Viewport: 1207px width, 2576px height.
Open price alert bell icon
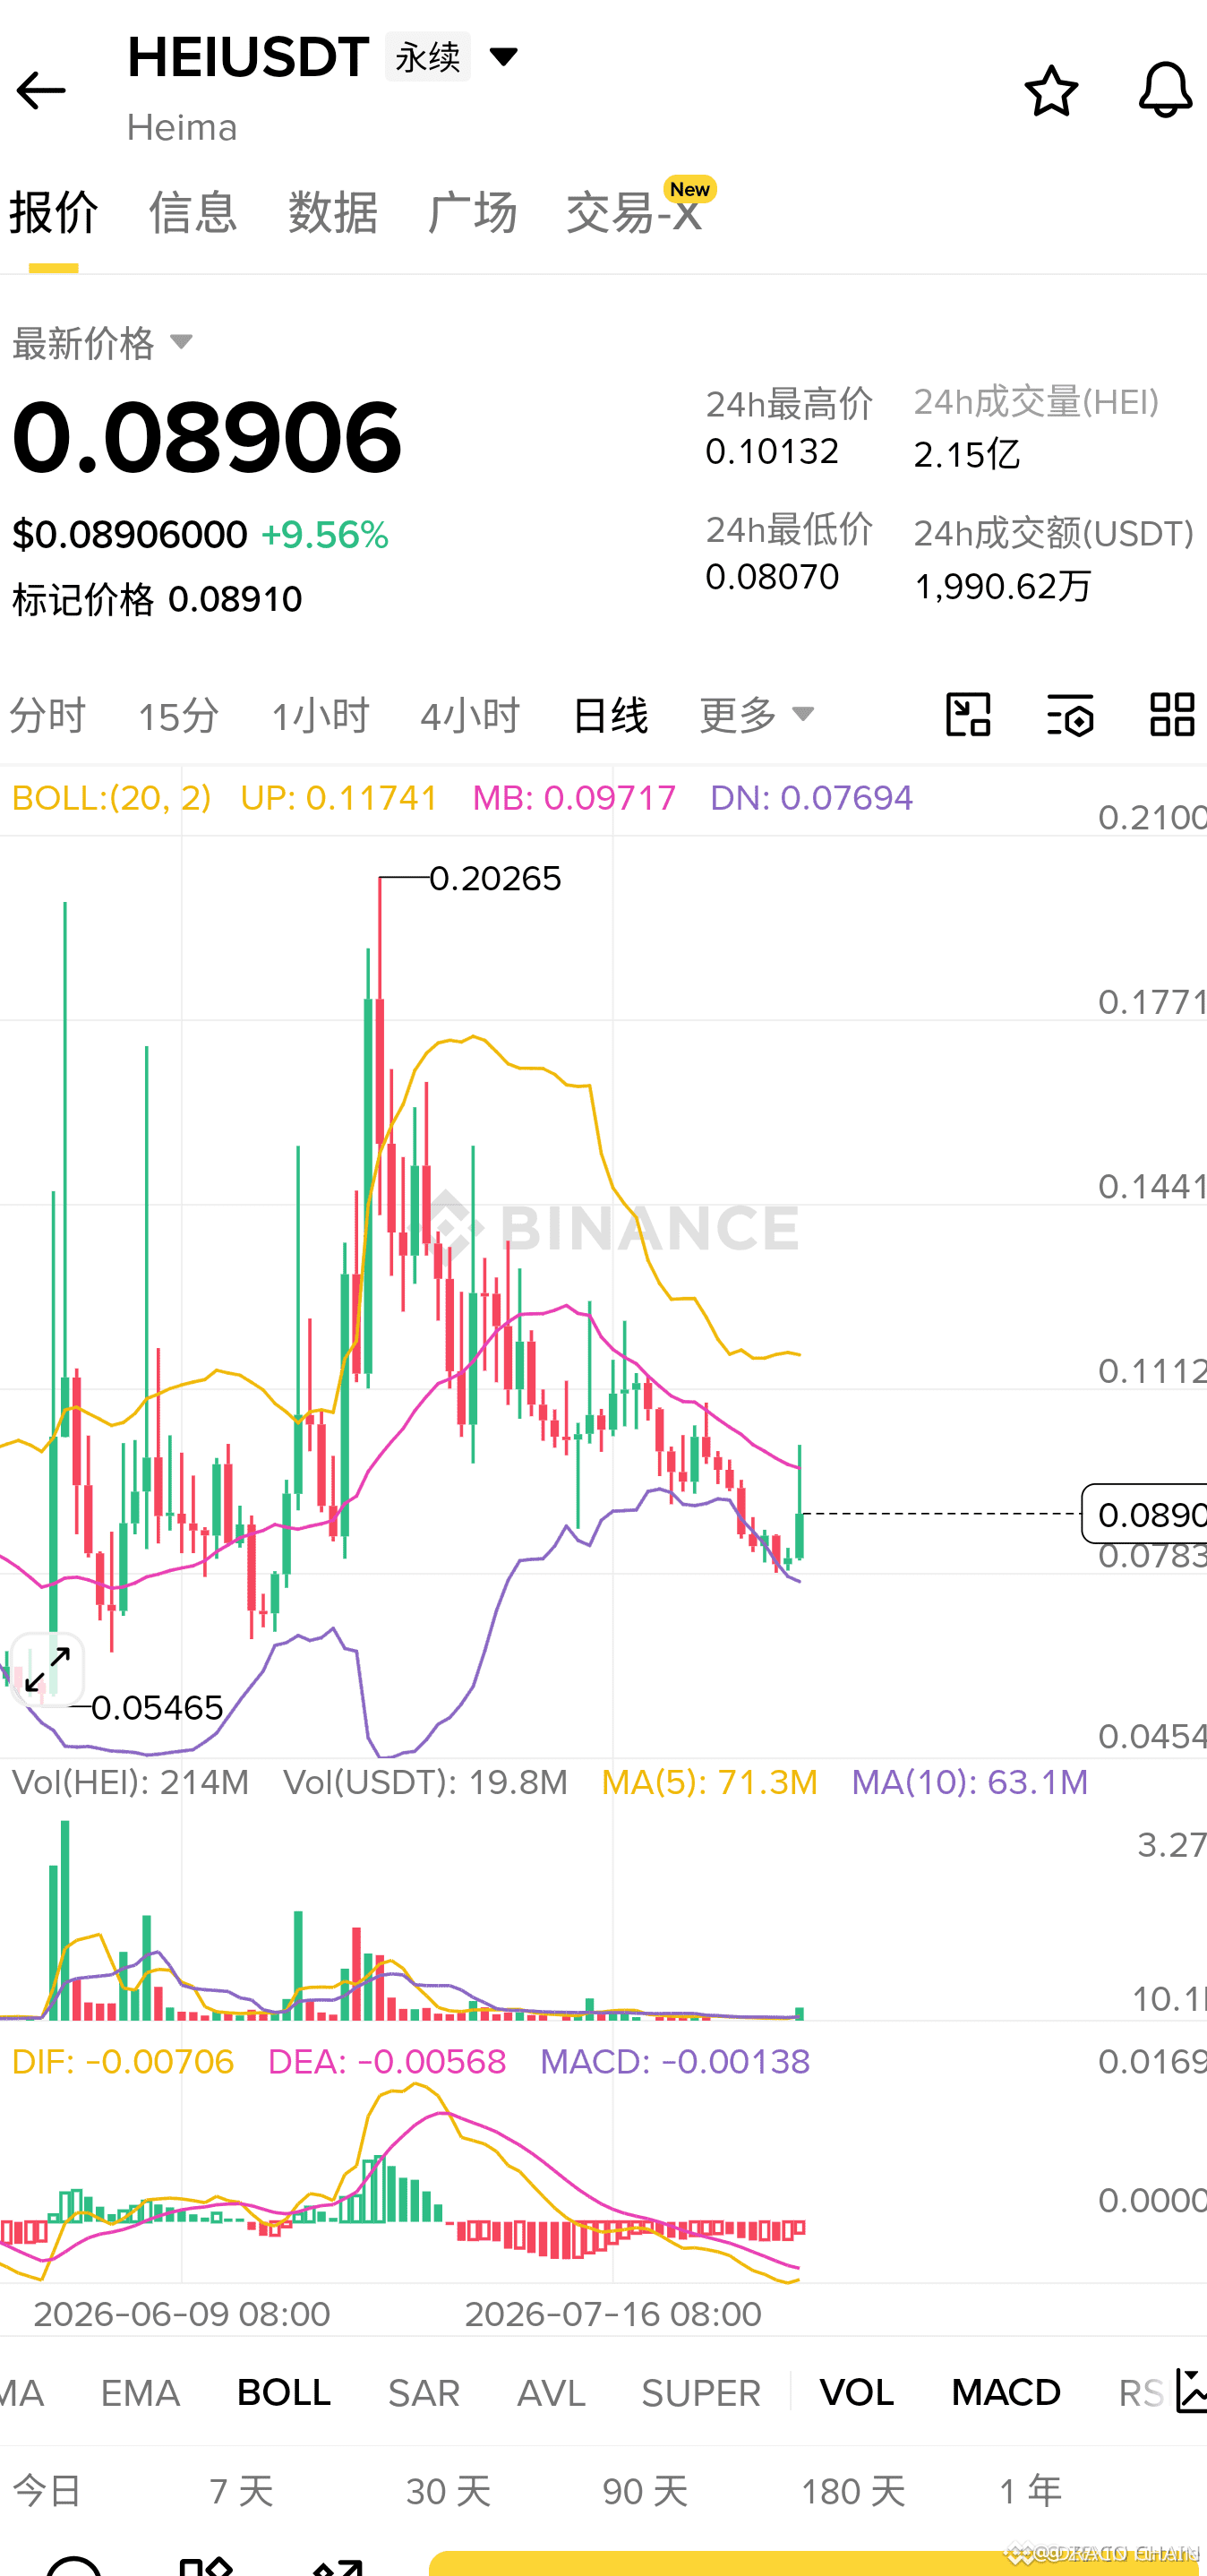1165,90
